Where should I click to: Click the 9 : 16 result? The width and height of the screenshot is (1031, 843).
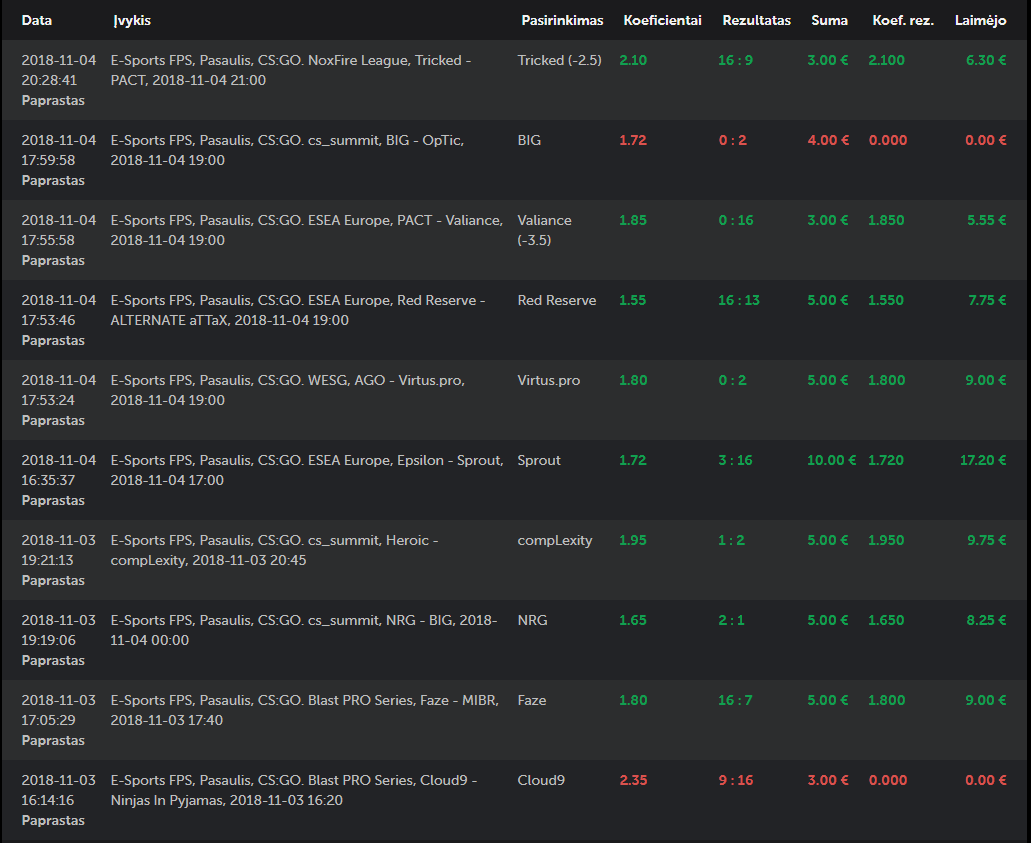click(735, 781)
